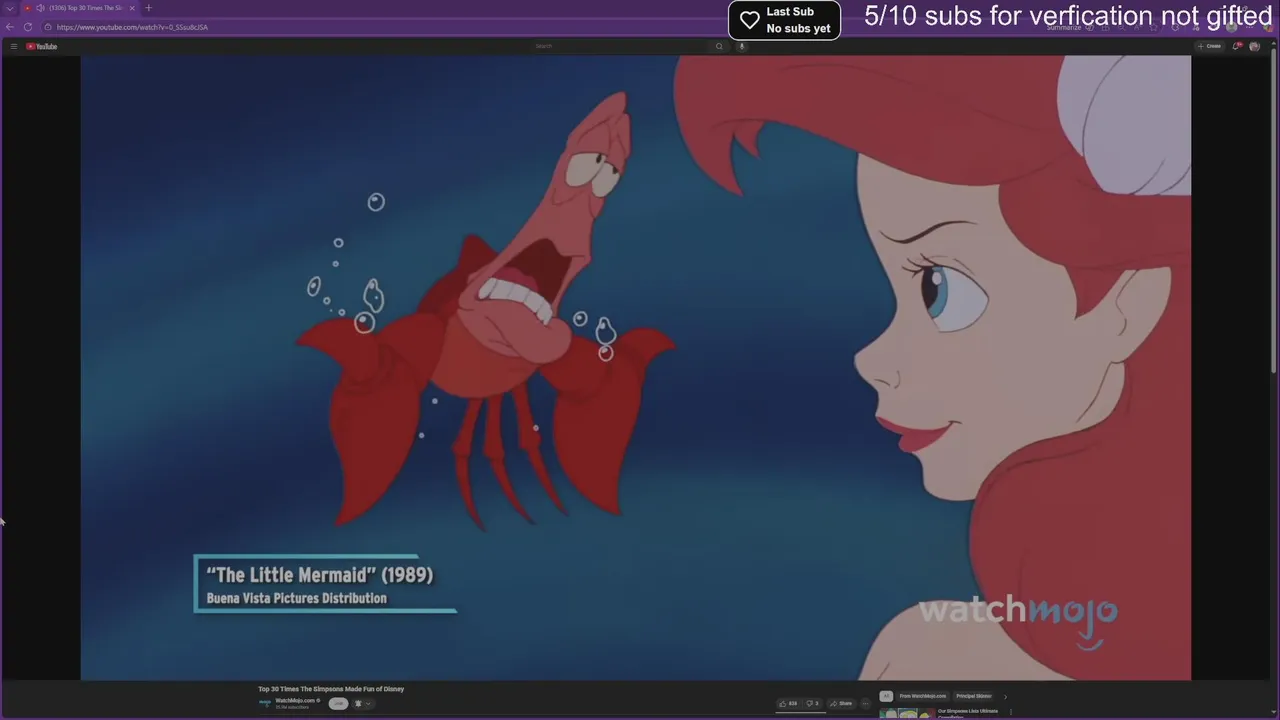1280x720 pixels.
Task: Close the Simpsons video browser tab
Action: click(x=131, y=8)
